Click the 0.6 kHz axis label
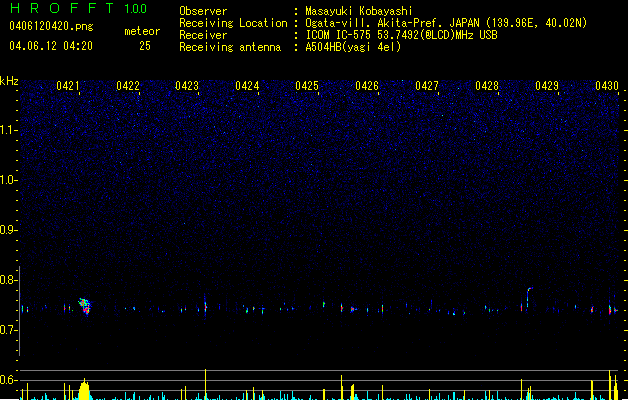Screen dimensions: 629x400 [x=8, y=380]
